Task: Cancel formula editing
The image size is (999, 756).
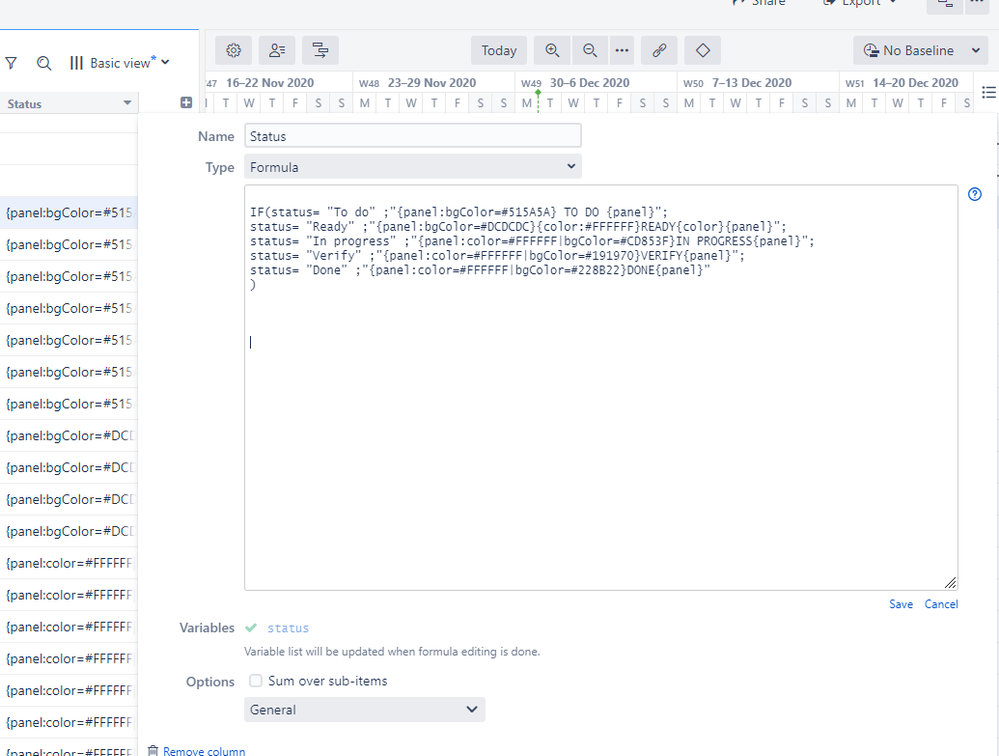Action: coord(941,604)
